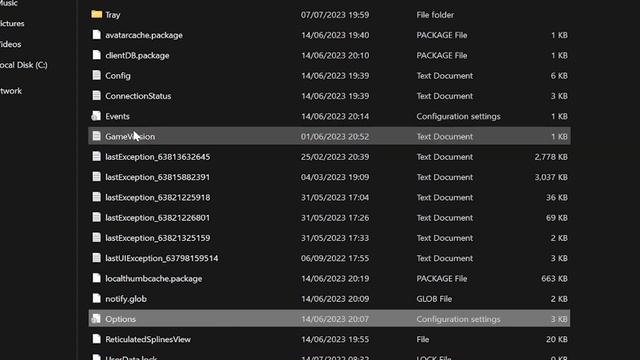This screenshot has width=640, height=360.
Task: Click the Options configuration settings icon
Action: pos(96,319)
